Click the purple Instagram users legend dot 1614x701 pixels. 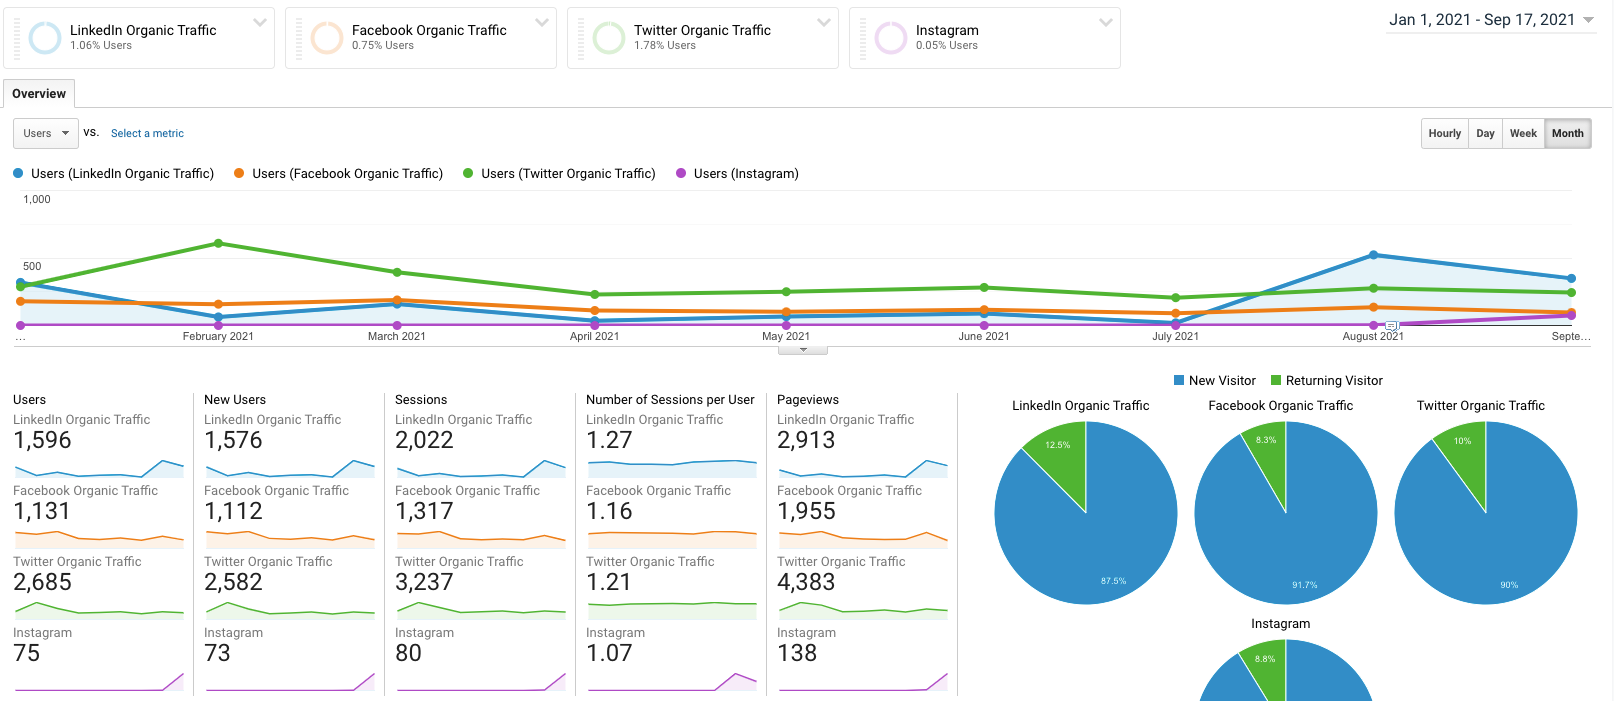(681, 173)
